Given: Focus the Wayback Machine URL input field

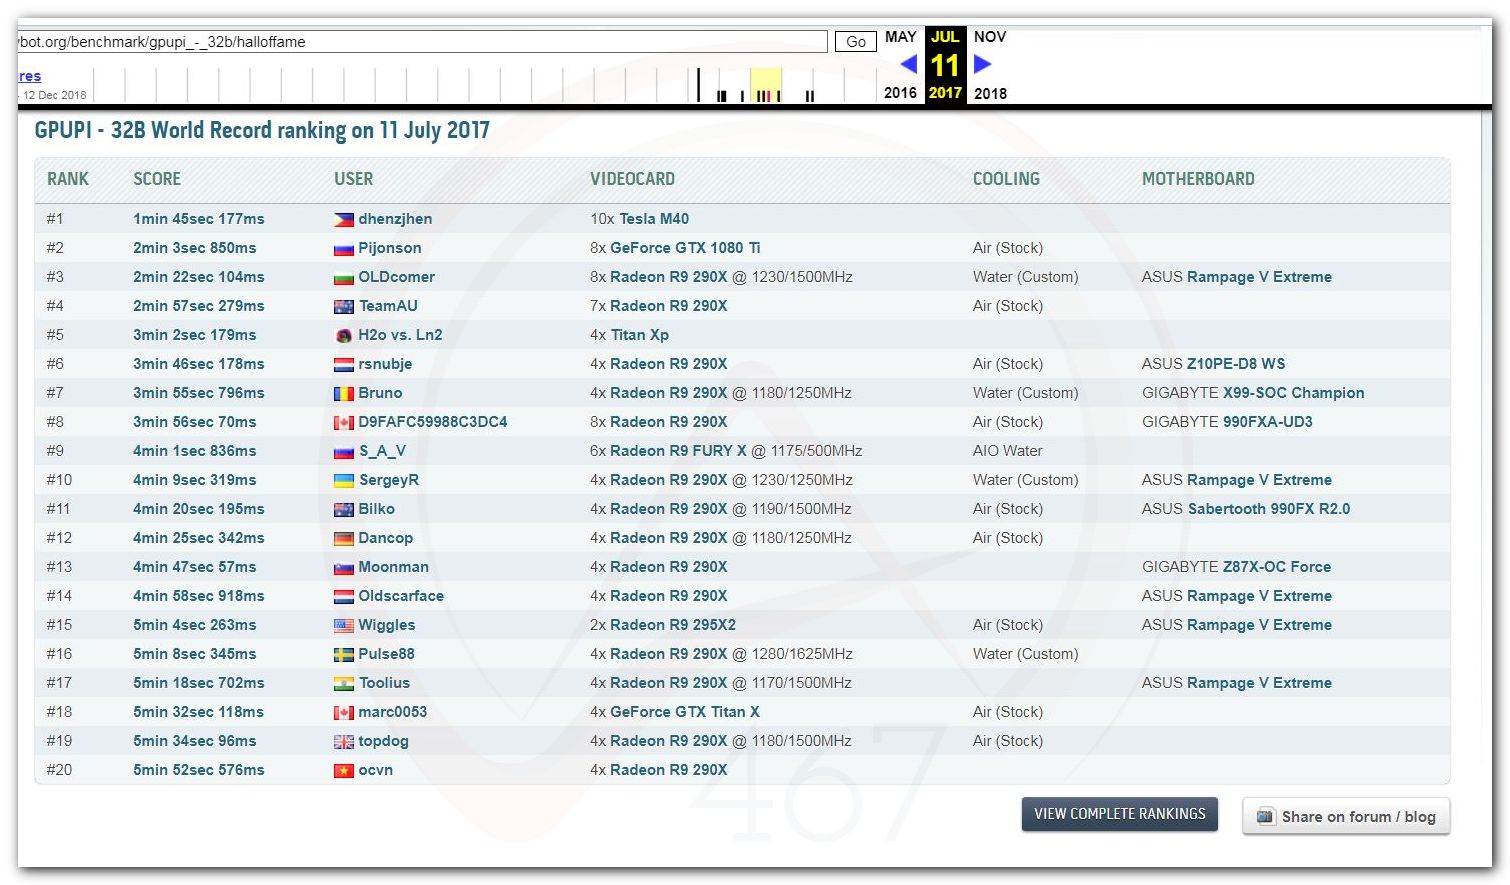Looking at the screenshot, I should point(422,42).
